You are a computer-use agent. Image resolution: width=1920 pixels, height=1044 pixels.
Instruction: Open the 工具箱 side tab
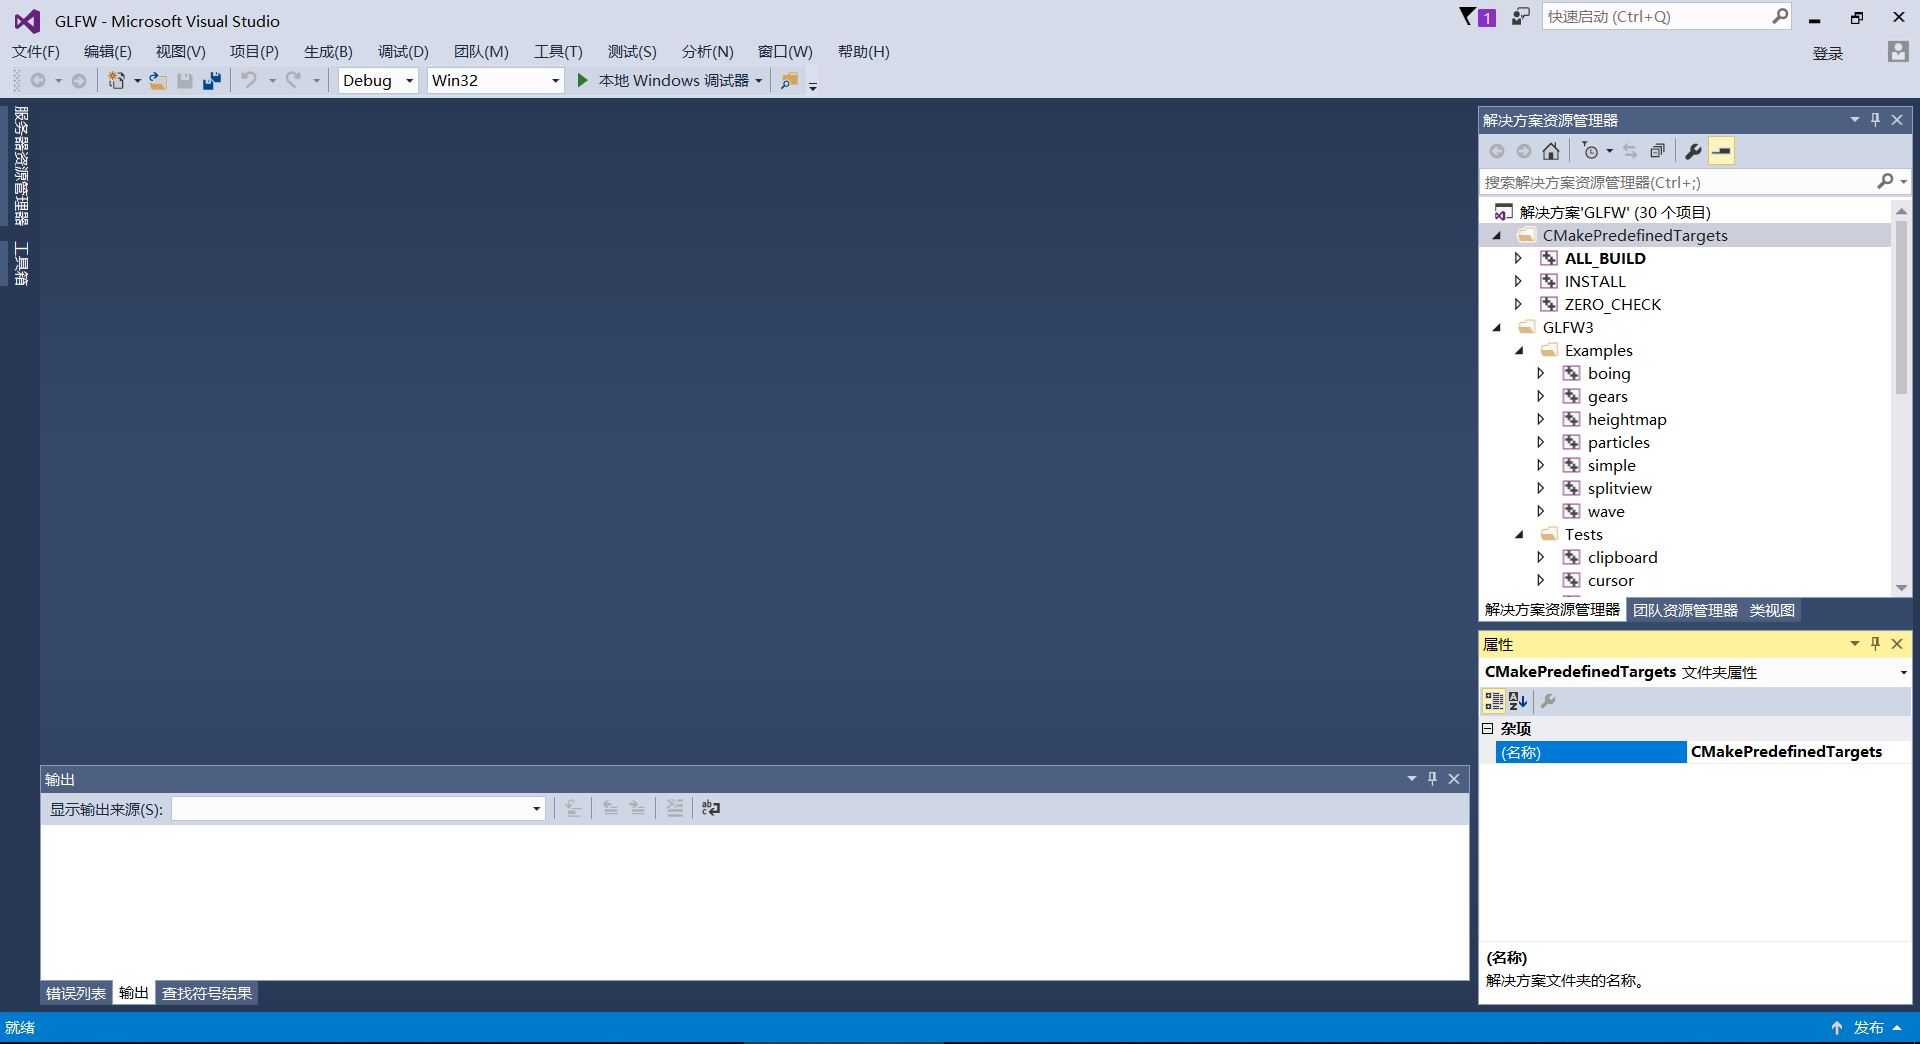[21, 264]
